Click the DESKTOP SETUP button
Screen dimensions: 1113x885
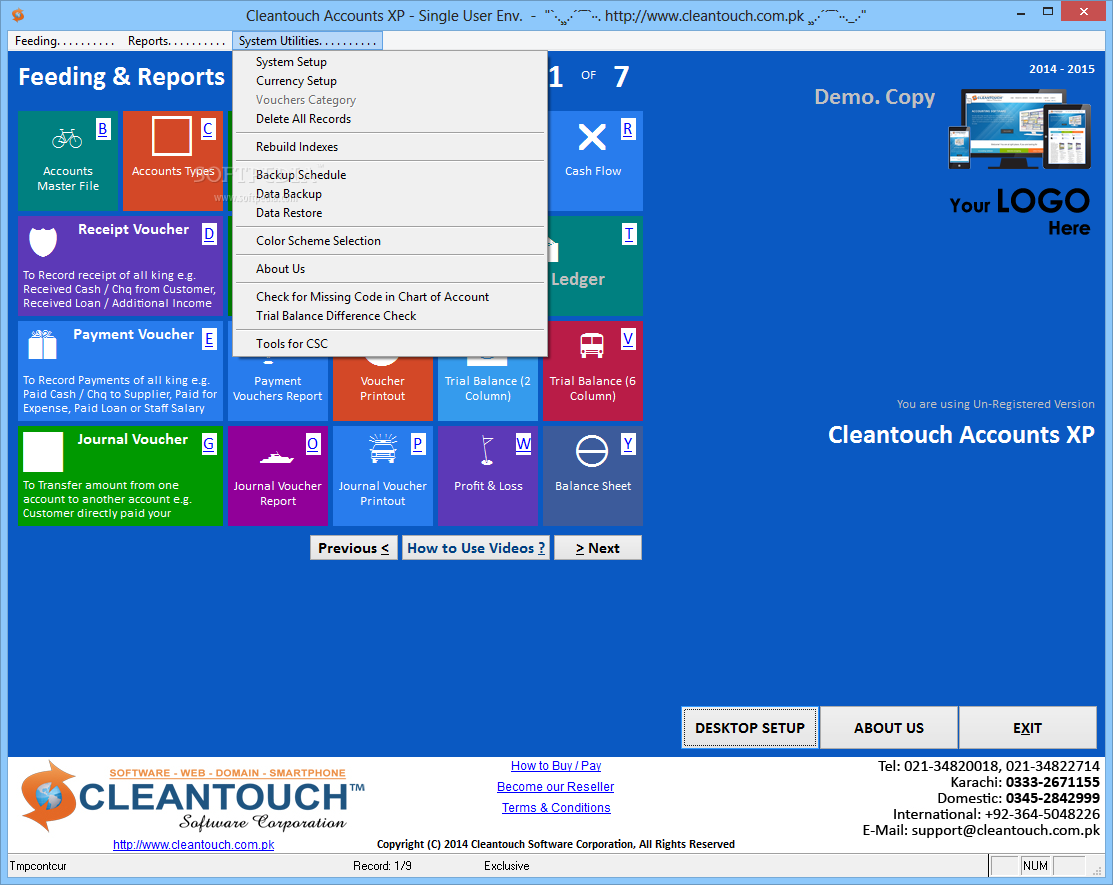click(x=750, y=727)
